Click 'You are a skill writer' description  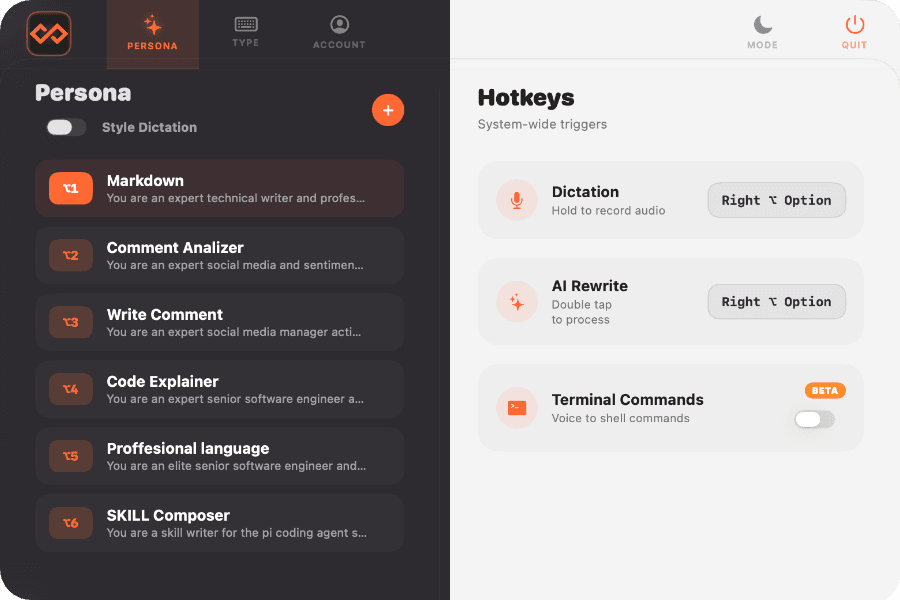(236, 533)
